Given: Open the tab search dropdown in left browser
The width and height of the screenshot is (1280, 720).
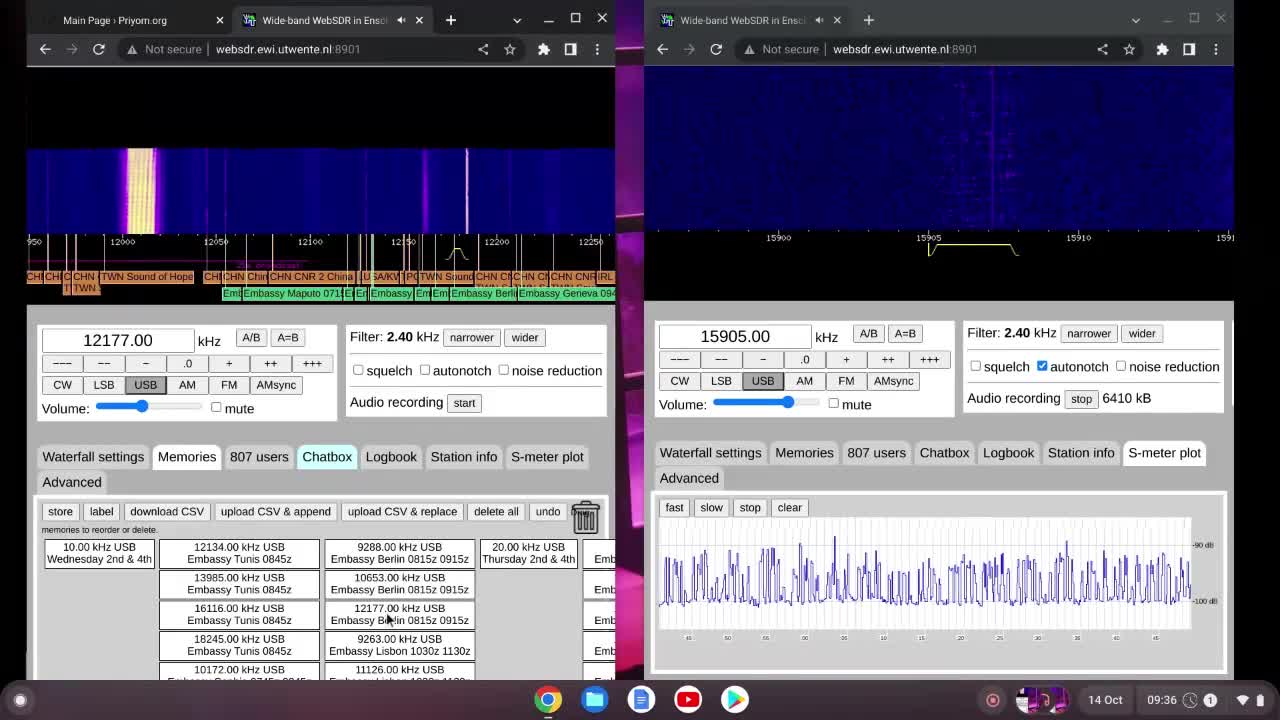Looking at the screenshot, I should pos(516,20).
